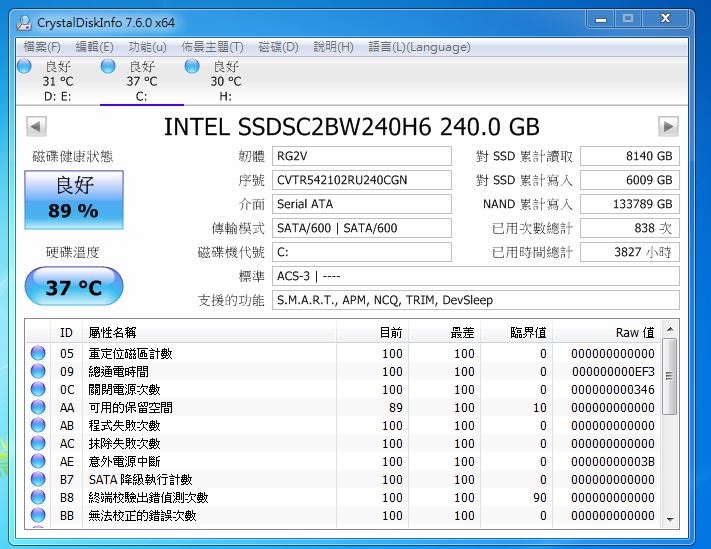711x549 pixels.
Task: Select the 可用的保留空間 attribute row
Action: point(343,407)
